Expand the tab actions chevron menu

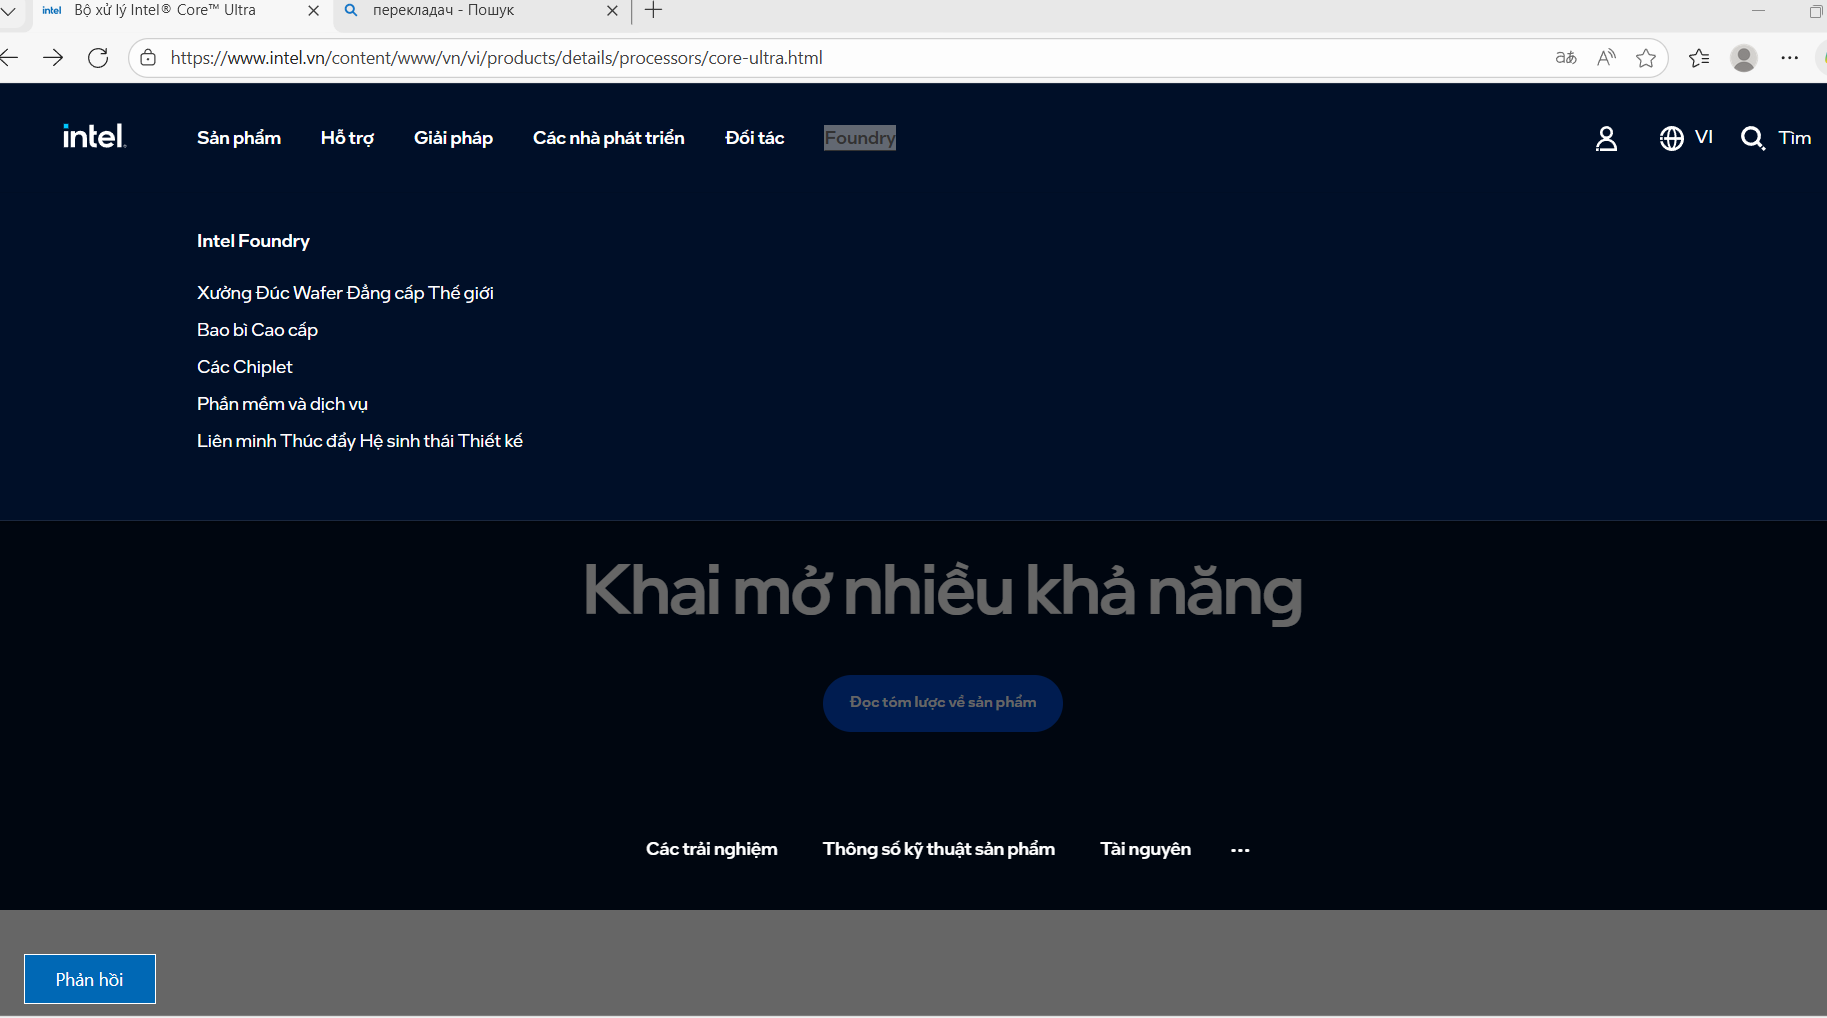pos(9,11)
